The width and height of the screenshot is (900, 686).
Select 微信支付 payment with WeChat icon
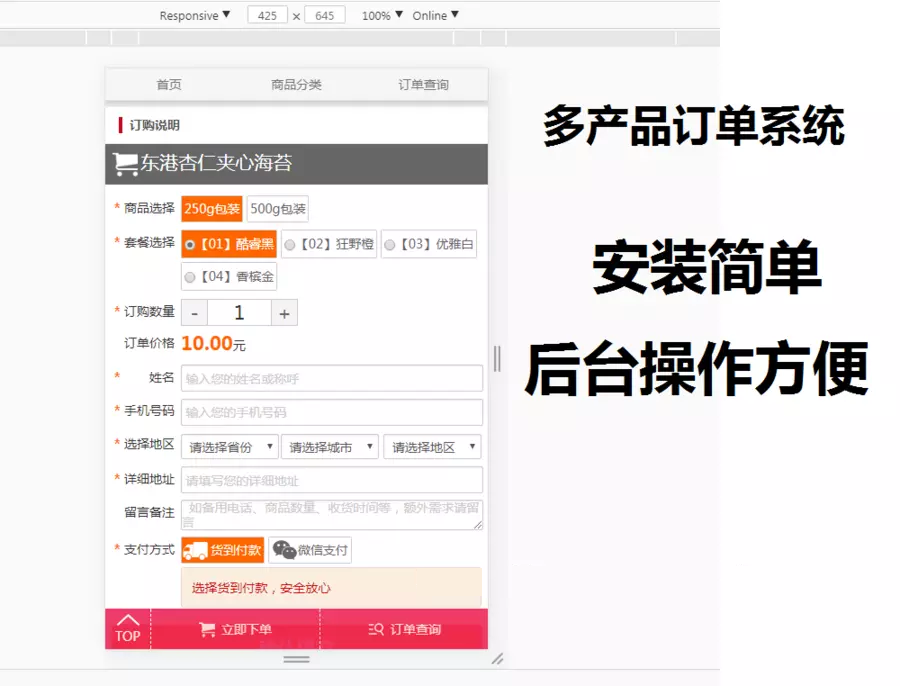tap(310, 550)
